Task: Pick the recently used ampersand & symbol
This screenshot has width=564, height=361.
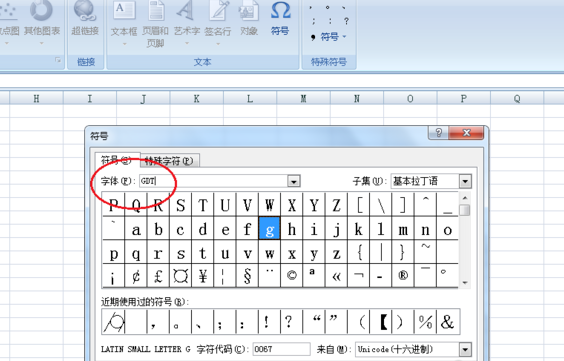Action: (447, 321)
